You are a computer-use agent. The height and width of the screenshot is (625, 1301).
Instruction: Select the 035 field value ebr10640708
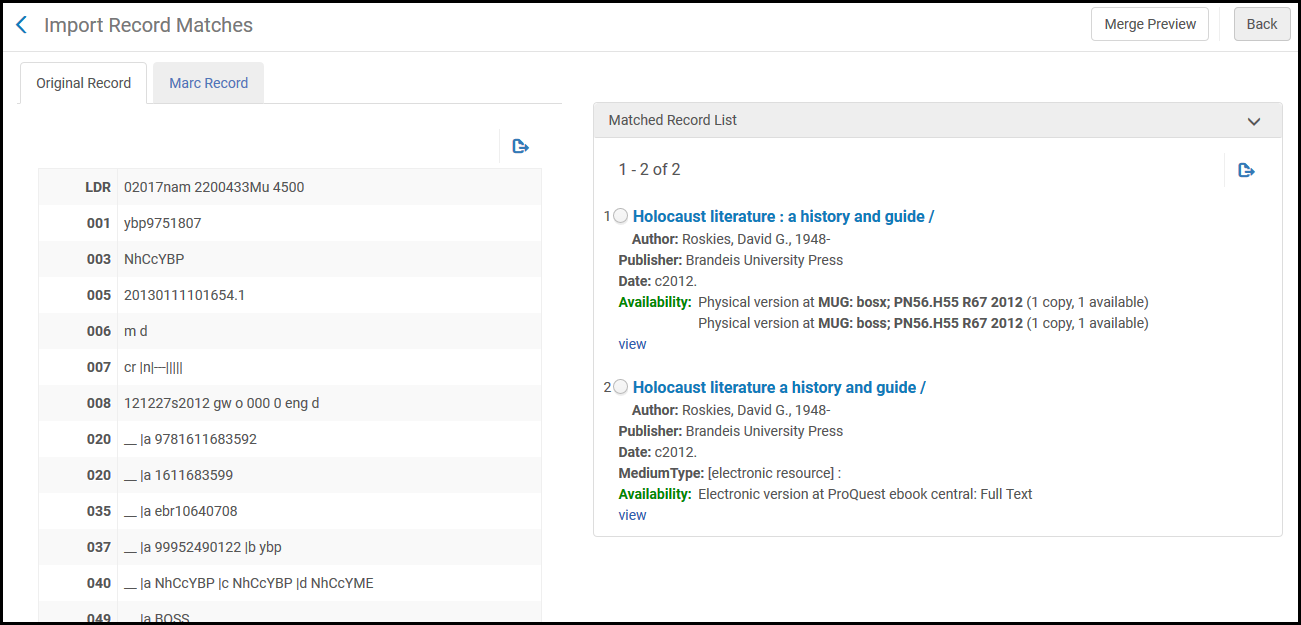tap(181, 511)
